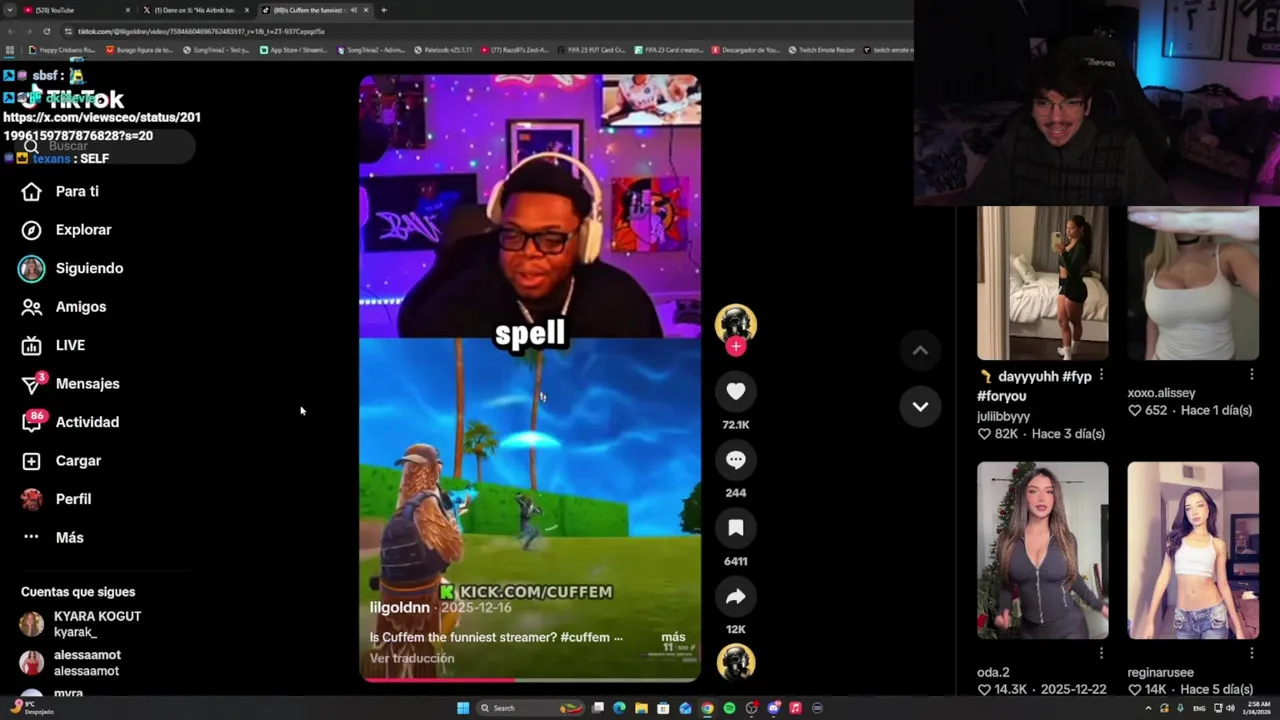1280x720 pixels.
Task: Open comments showing 244
Action: click(736, 460)
